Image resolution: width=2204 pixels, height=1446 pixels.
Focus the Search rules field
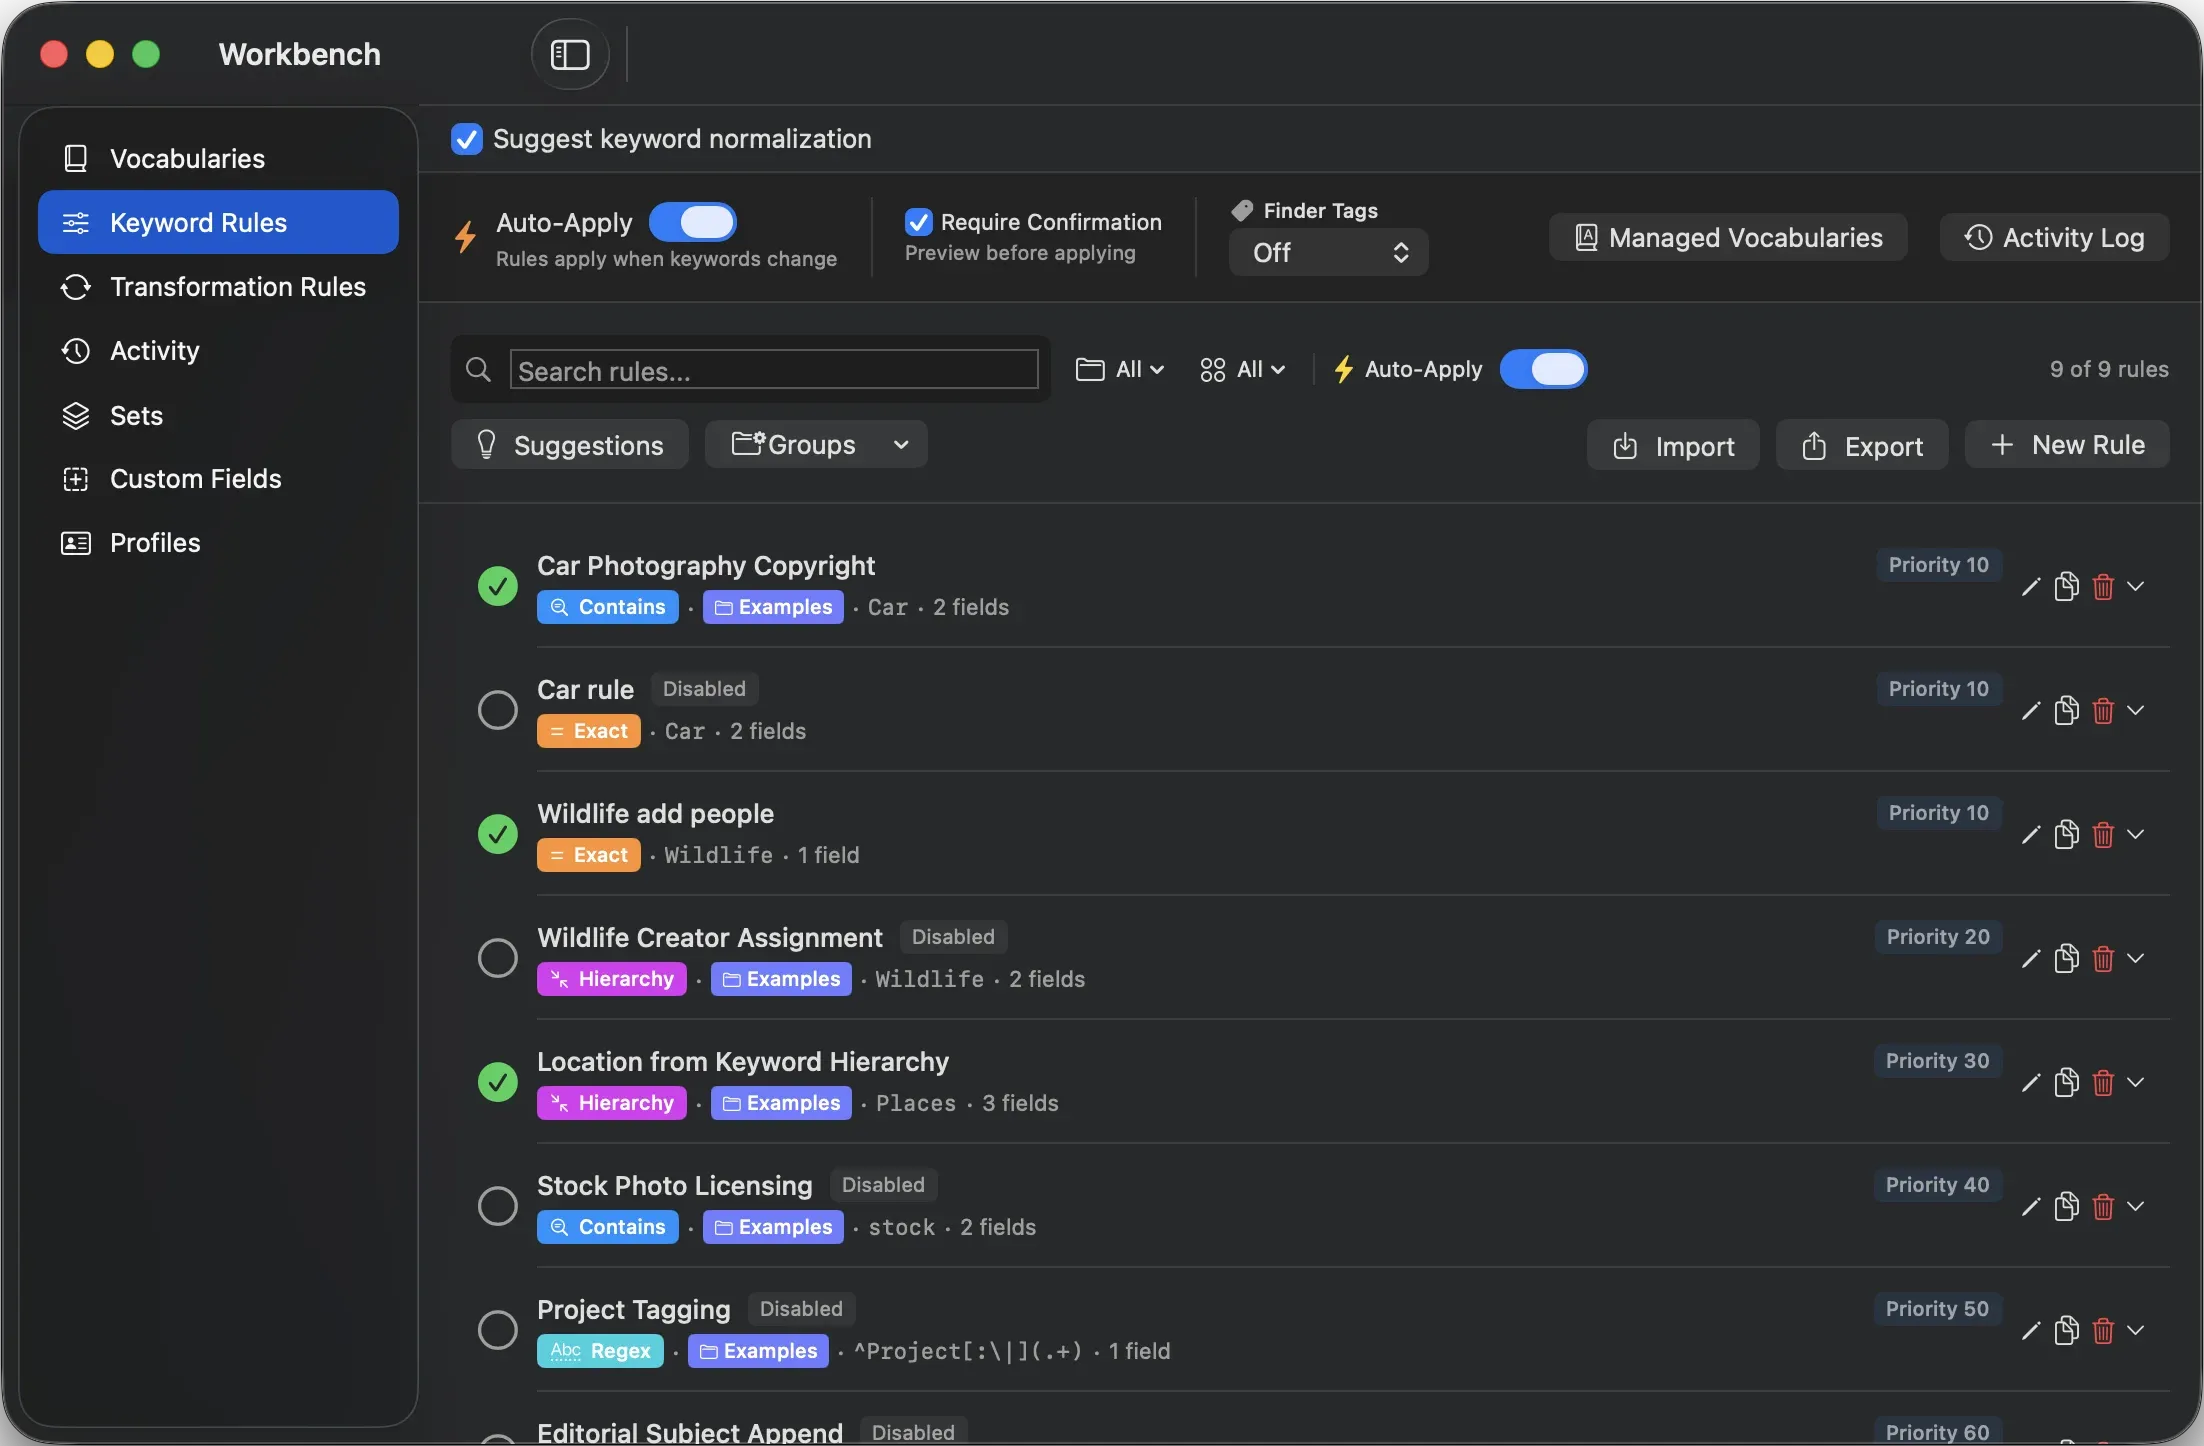pos(774,370)
